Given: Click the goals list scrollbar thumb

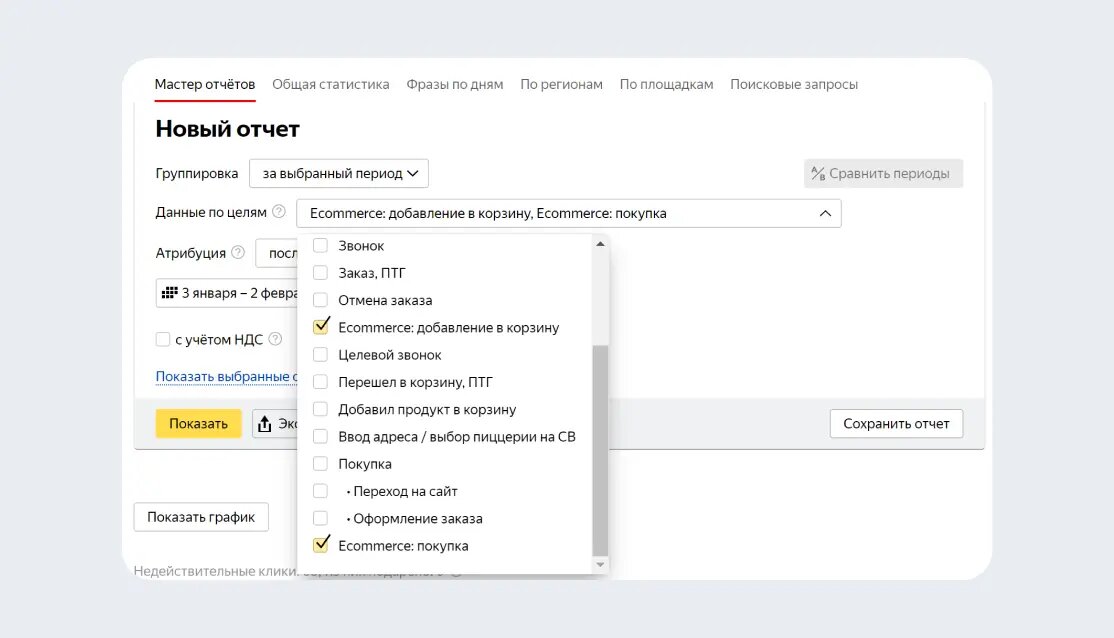Looking at the screenshot, I should click(x=600, y=450).
